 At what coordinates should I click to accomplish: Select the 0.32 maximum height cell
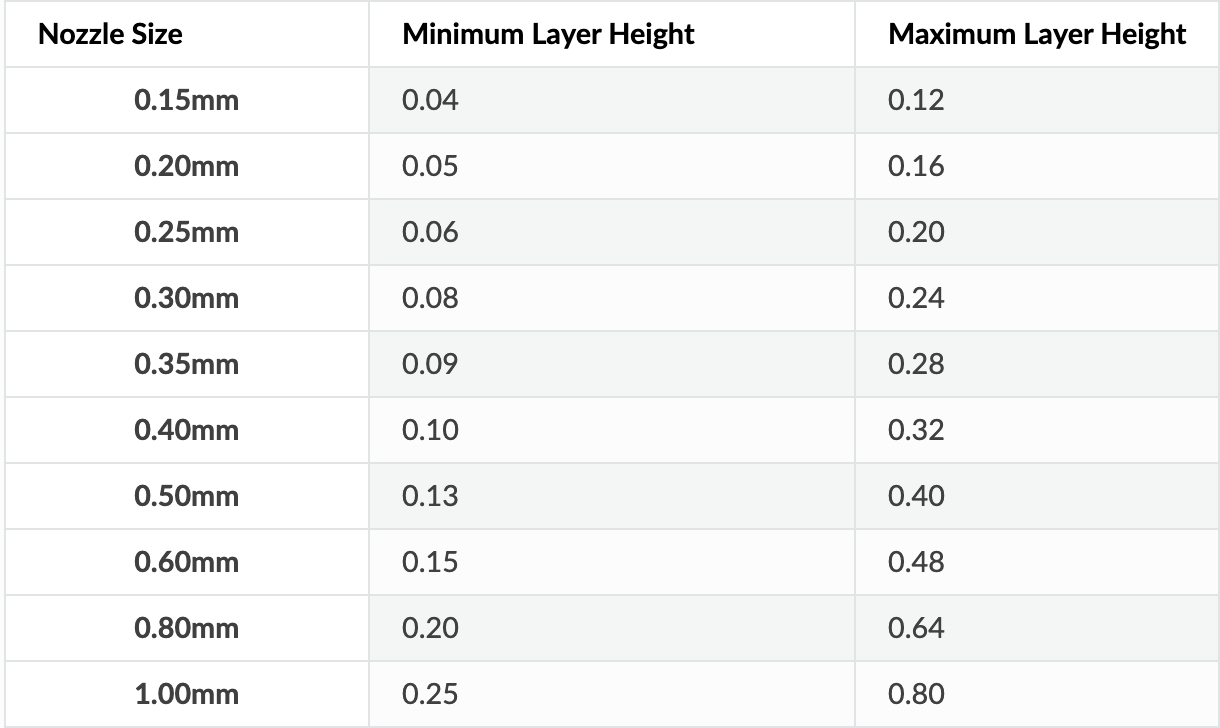[x=916, y=430]
